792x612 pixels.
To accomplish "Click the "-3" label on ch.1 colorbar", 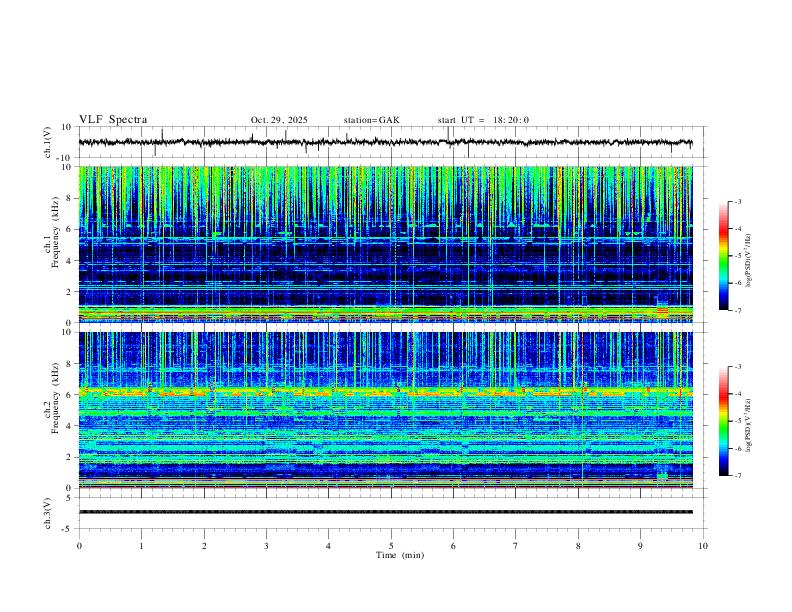I will click(x=738, y=202).
